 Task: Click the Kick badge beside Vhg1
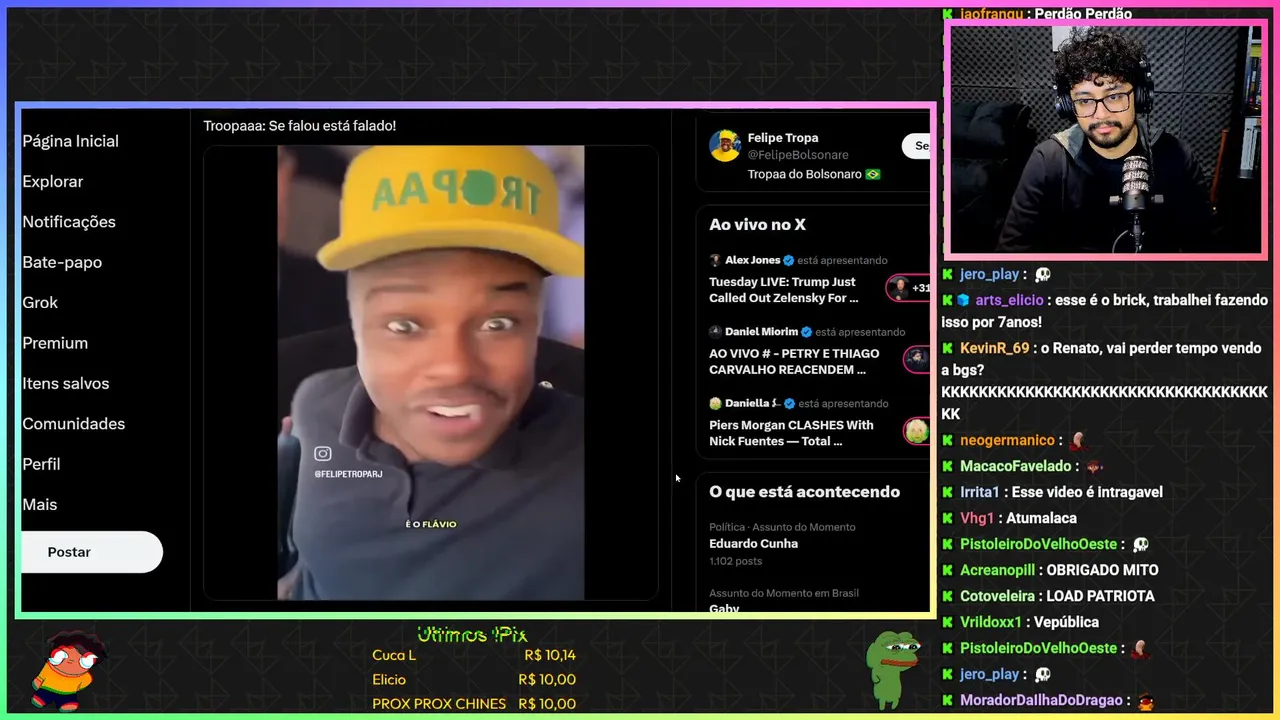(948, 518)
